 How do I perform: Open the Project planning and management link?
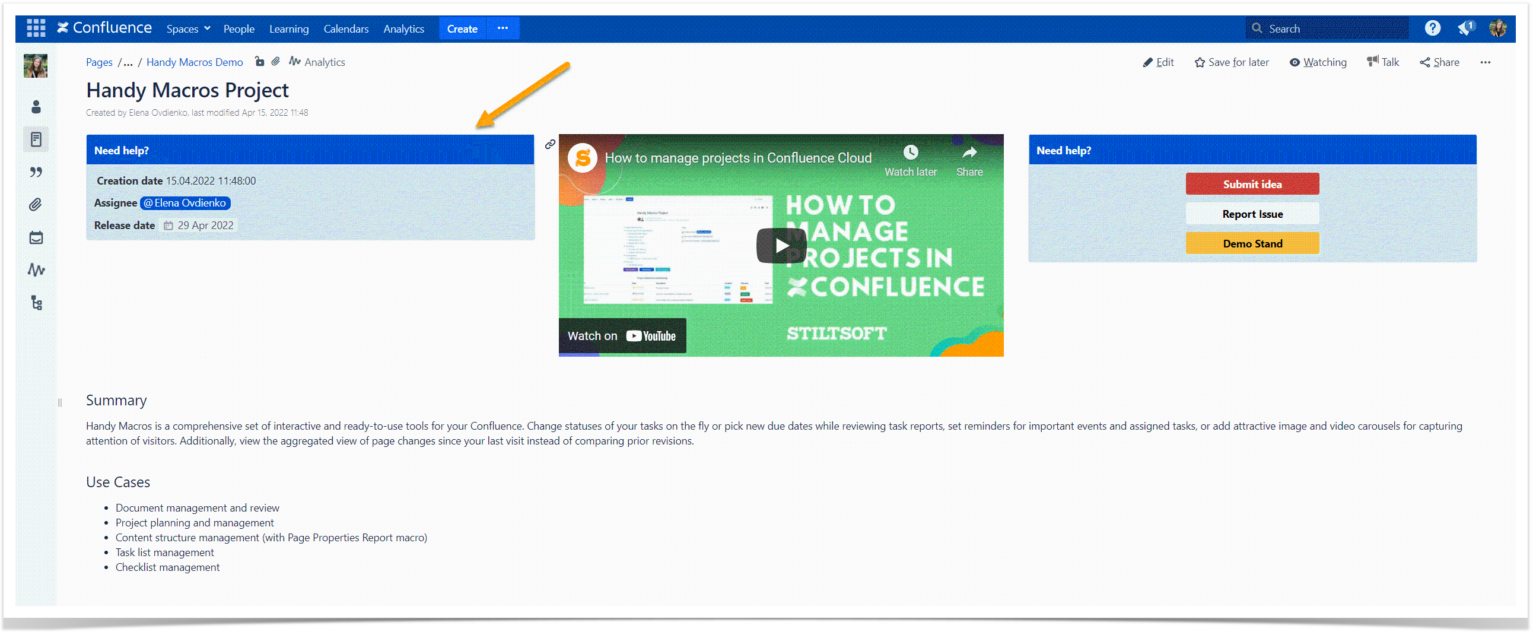194,522
